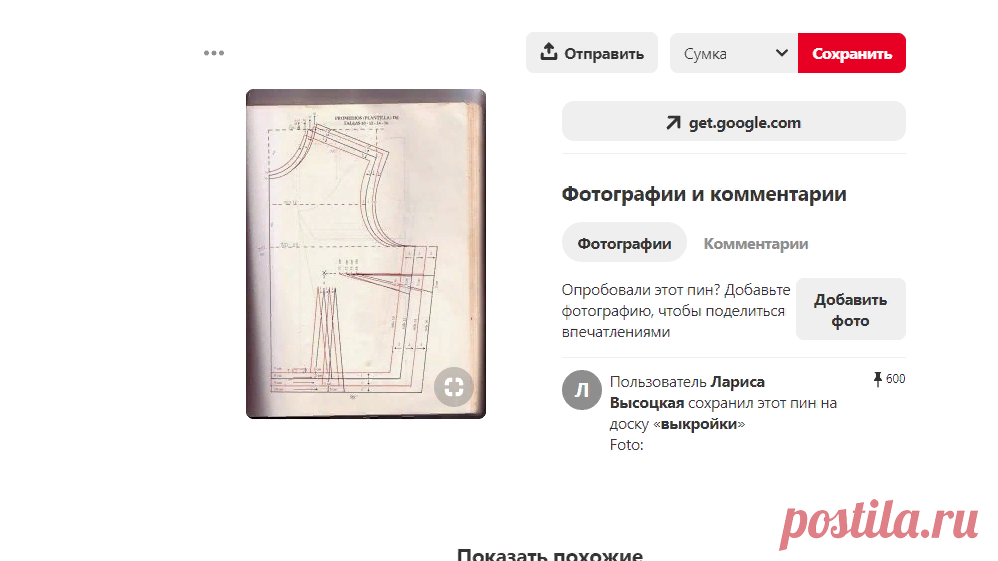Click the share arrow icon in Отправить
The height and width of the screenshot is (561, 998).
point(548,53)
